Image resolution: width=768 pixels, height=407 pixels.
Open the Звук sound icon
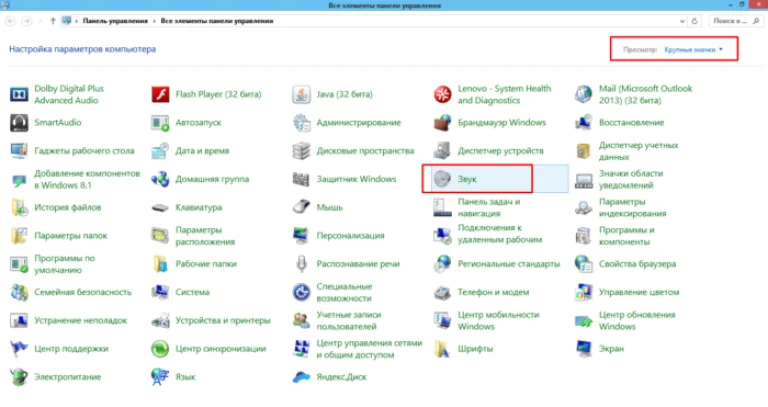point(442,179)
